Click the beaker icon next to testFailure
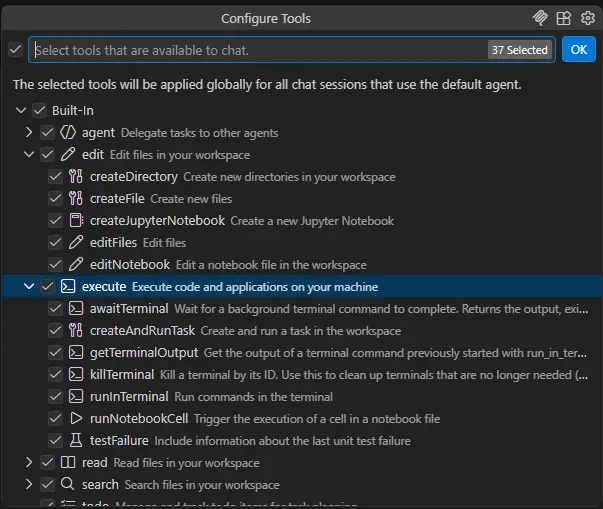 coord(76,441)
